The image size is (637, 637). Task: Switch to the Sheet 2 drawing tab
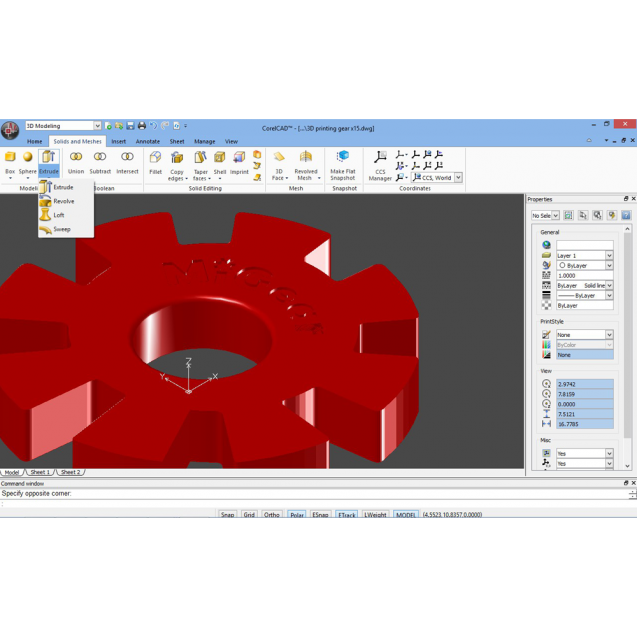point(71,472)
